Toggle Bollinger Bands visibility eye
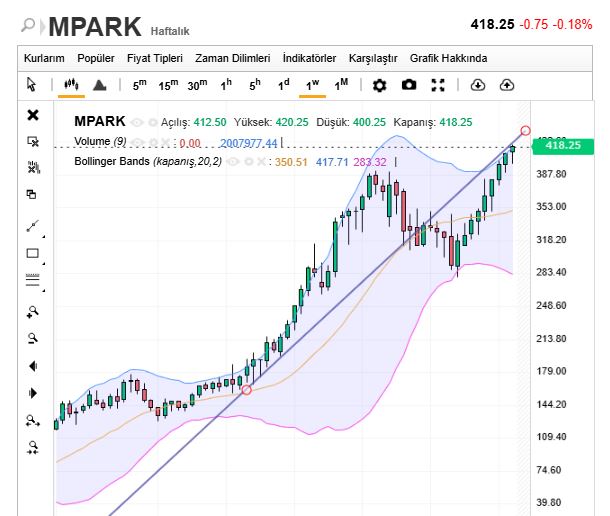The width and height of the screenshot is (610, 516). click(x=233, y=161)
